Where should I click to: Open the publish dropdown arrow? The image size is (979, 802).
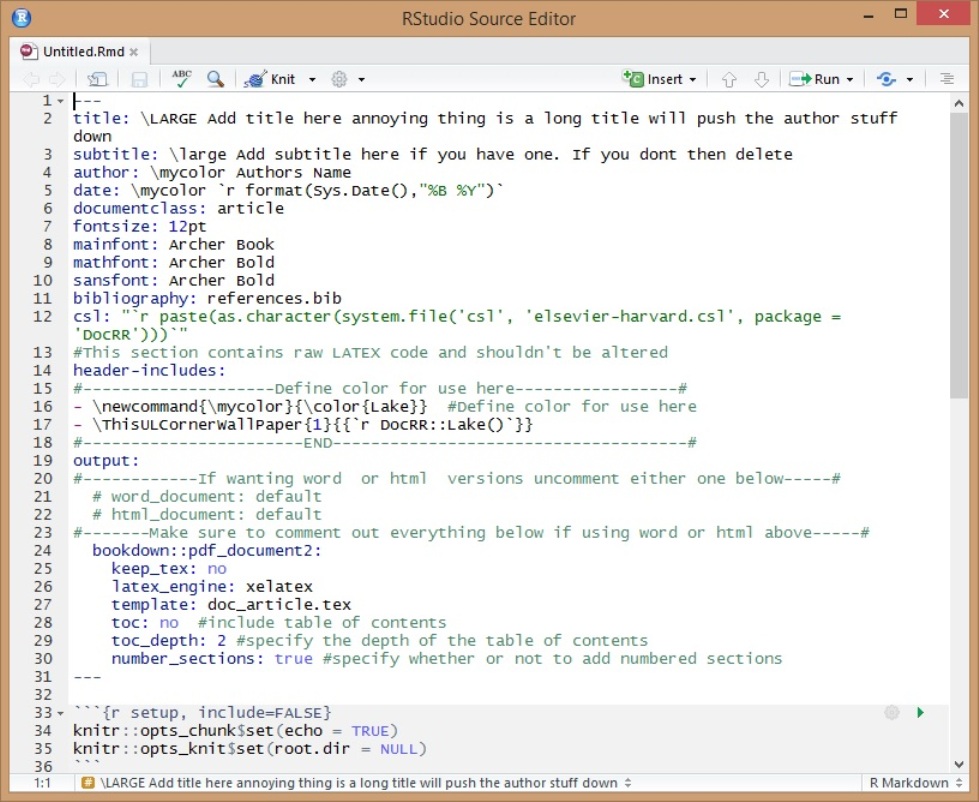click(x=910, y=80)
